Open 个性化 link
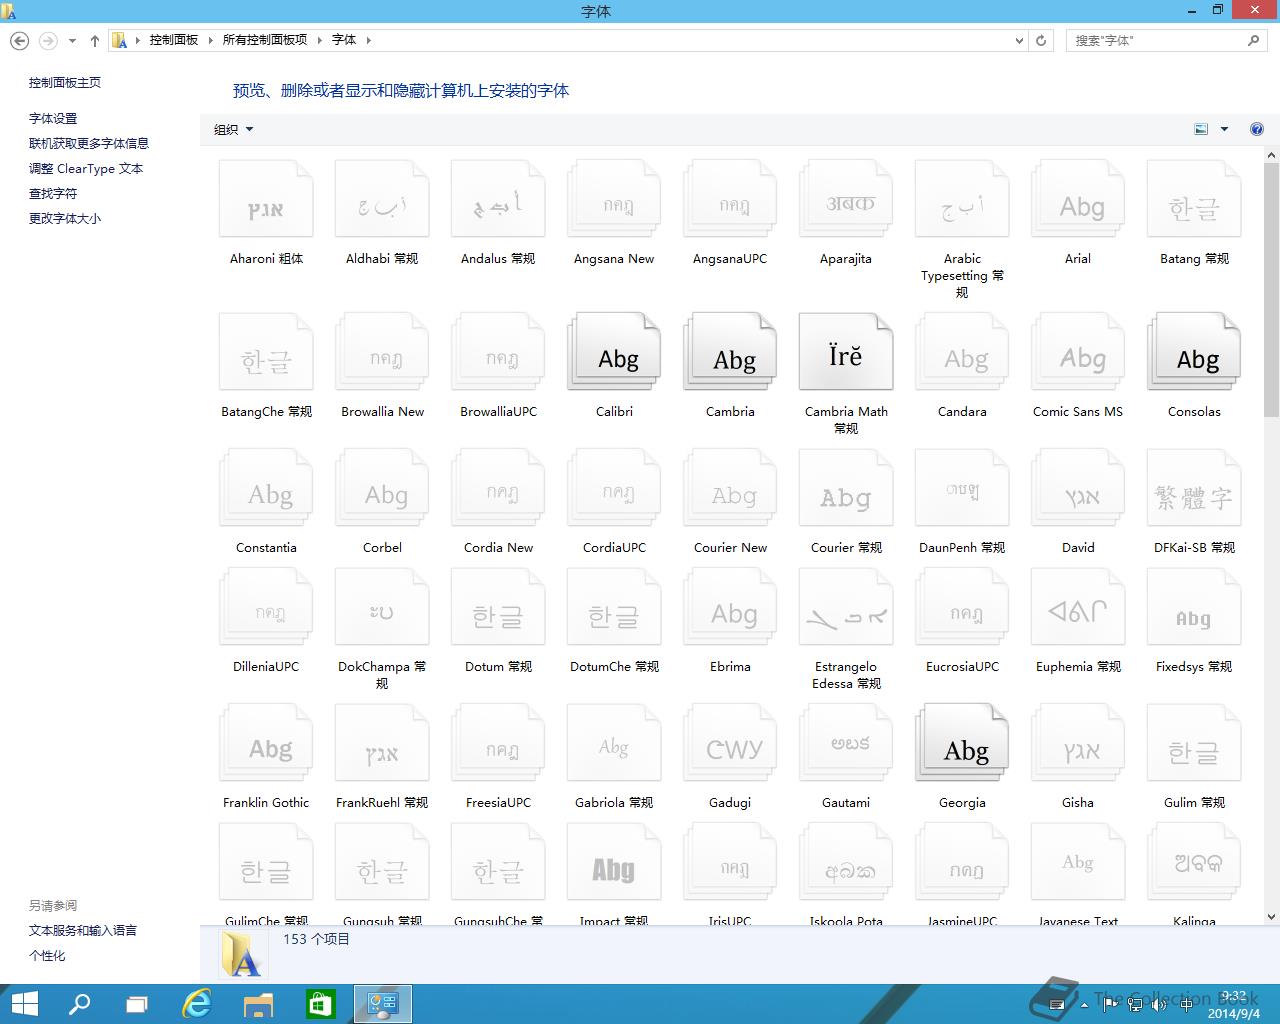Viewport: 1280px width, 1024px height. (47, 956)
